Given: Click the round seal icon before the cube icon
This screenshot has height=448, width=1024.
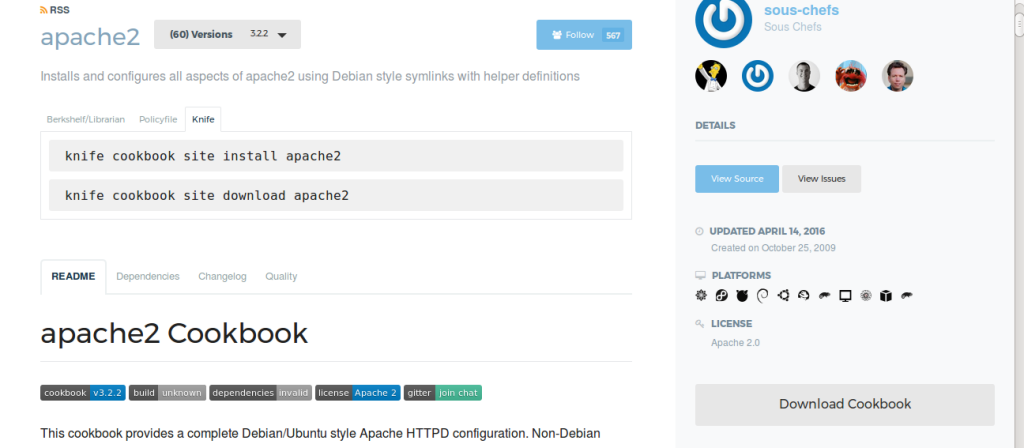Looking at the screenshot, I should coord(866,296).
